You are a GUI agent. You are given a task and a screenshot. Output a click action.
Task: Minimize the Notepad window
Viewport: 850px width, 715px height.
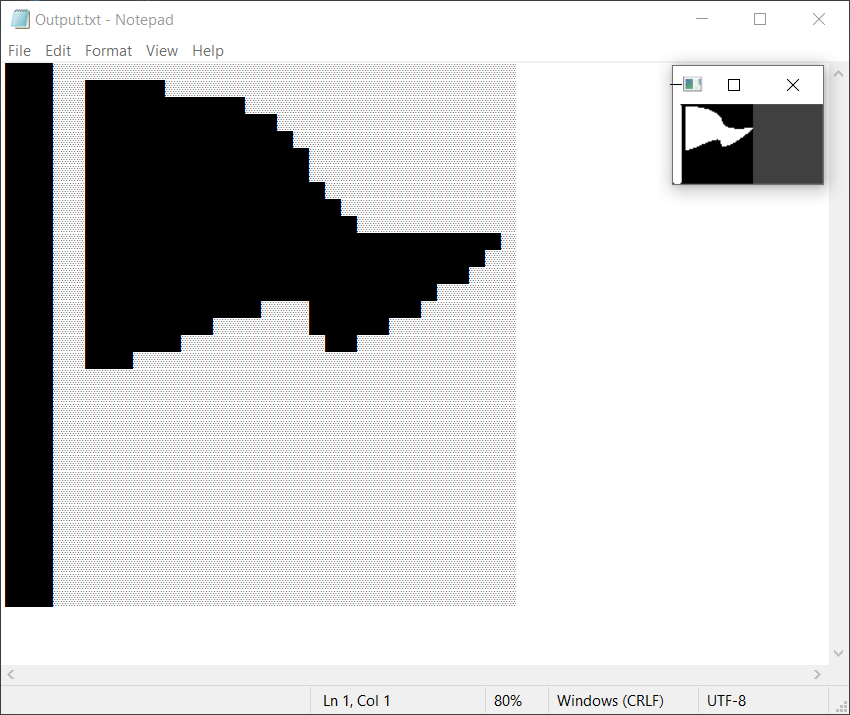[702, 19]
